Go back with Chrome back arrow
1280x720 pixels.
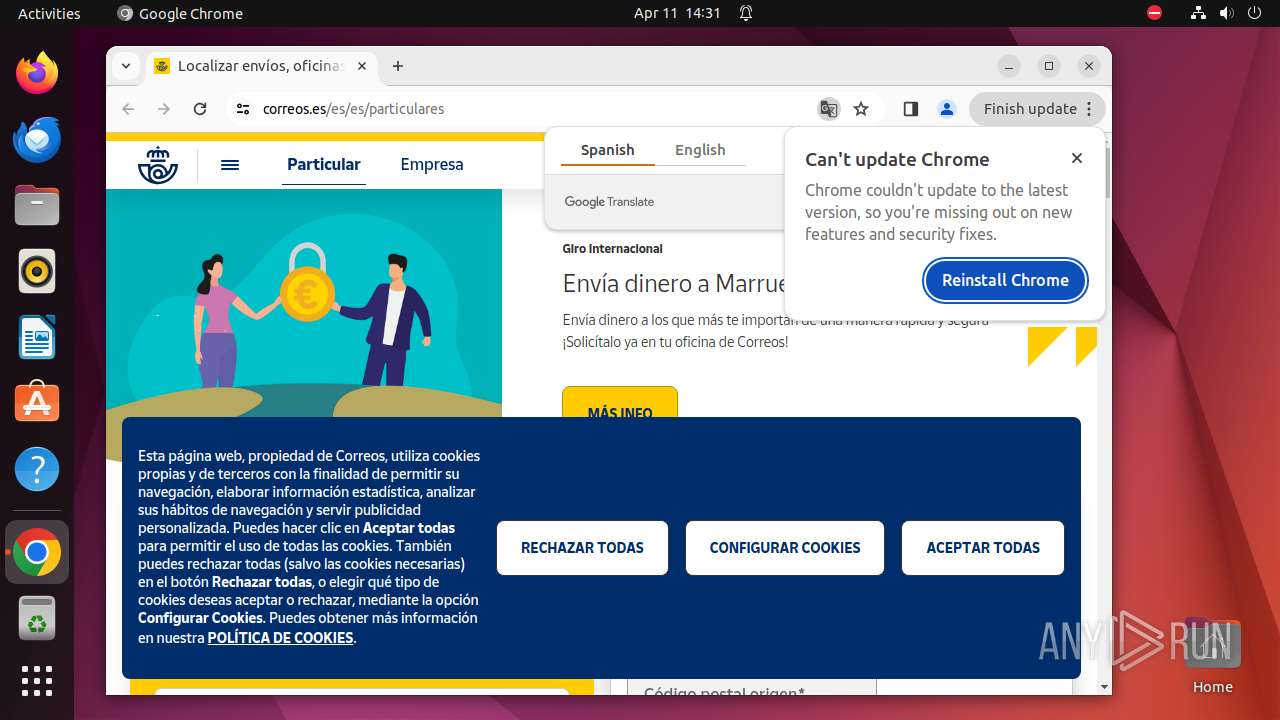[x=128, y=109]
